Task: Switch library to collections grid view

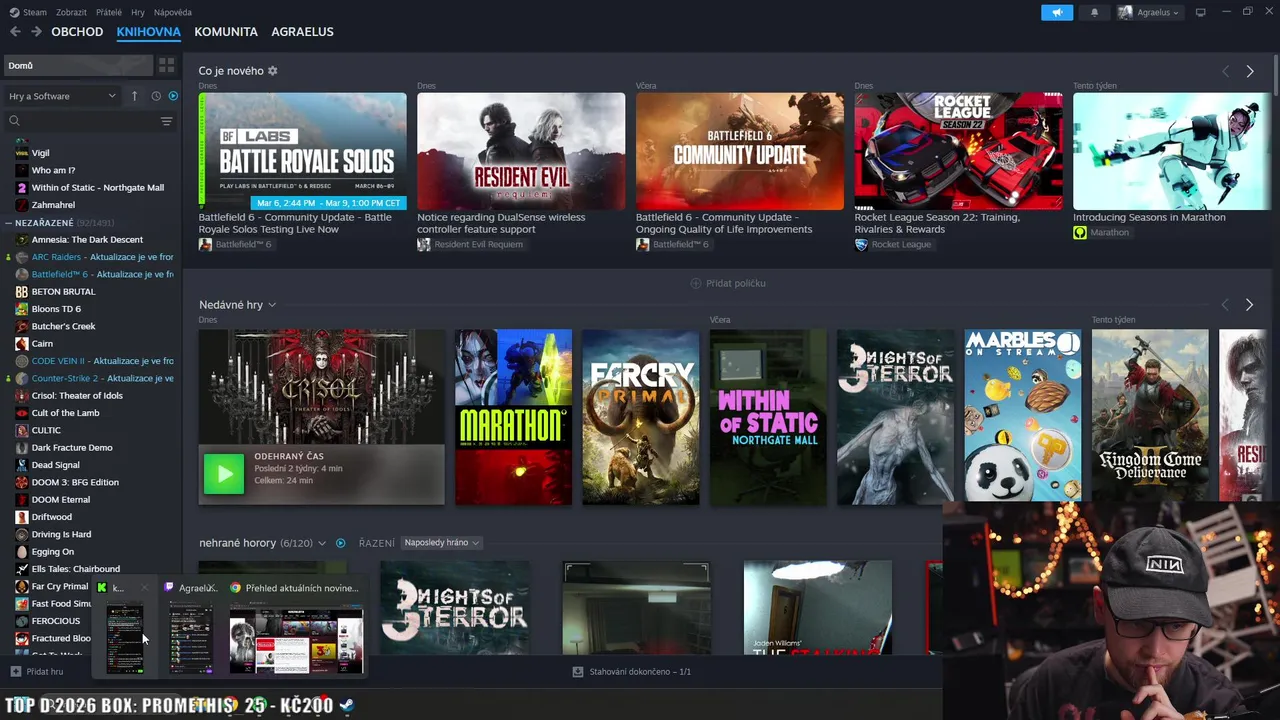Action: coord(166,65)
